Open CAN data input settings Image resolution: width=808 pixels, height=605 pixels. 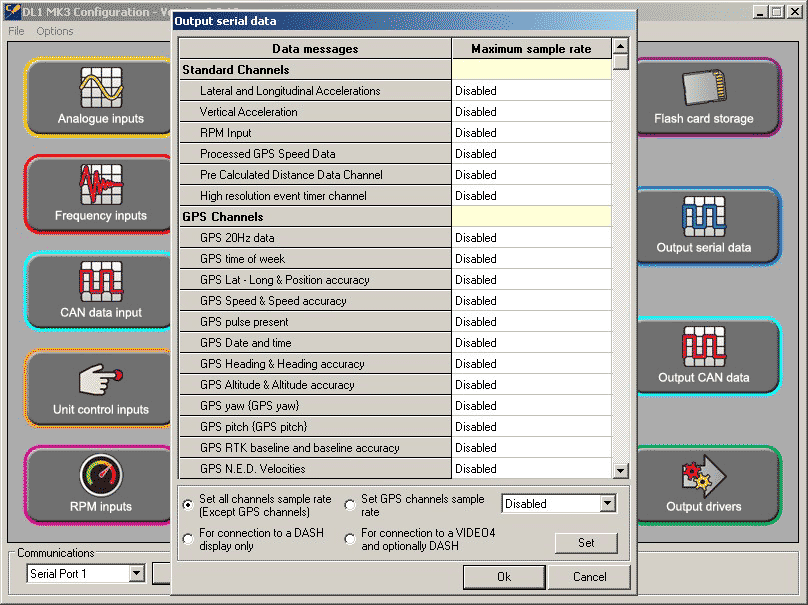(100, 291)
